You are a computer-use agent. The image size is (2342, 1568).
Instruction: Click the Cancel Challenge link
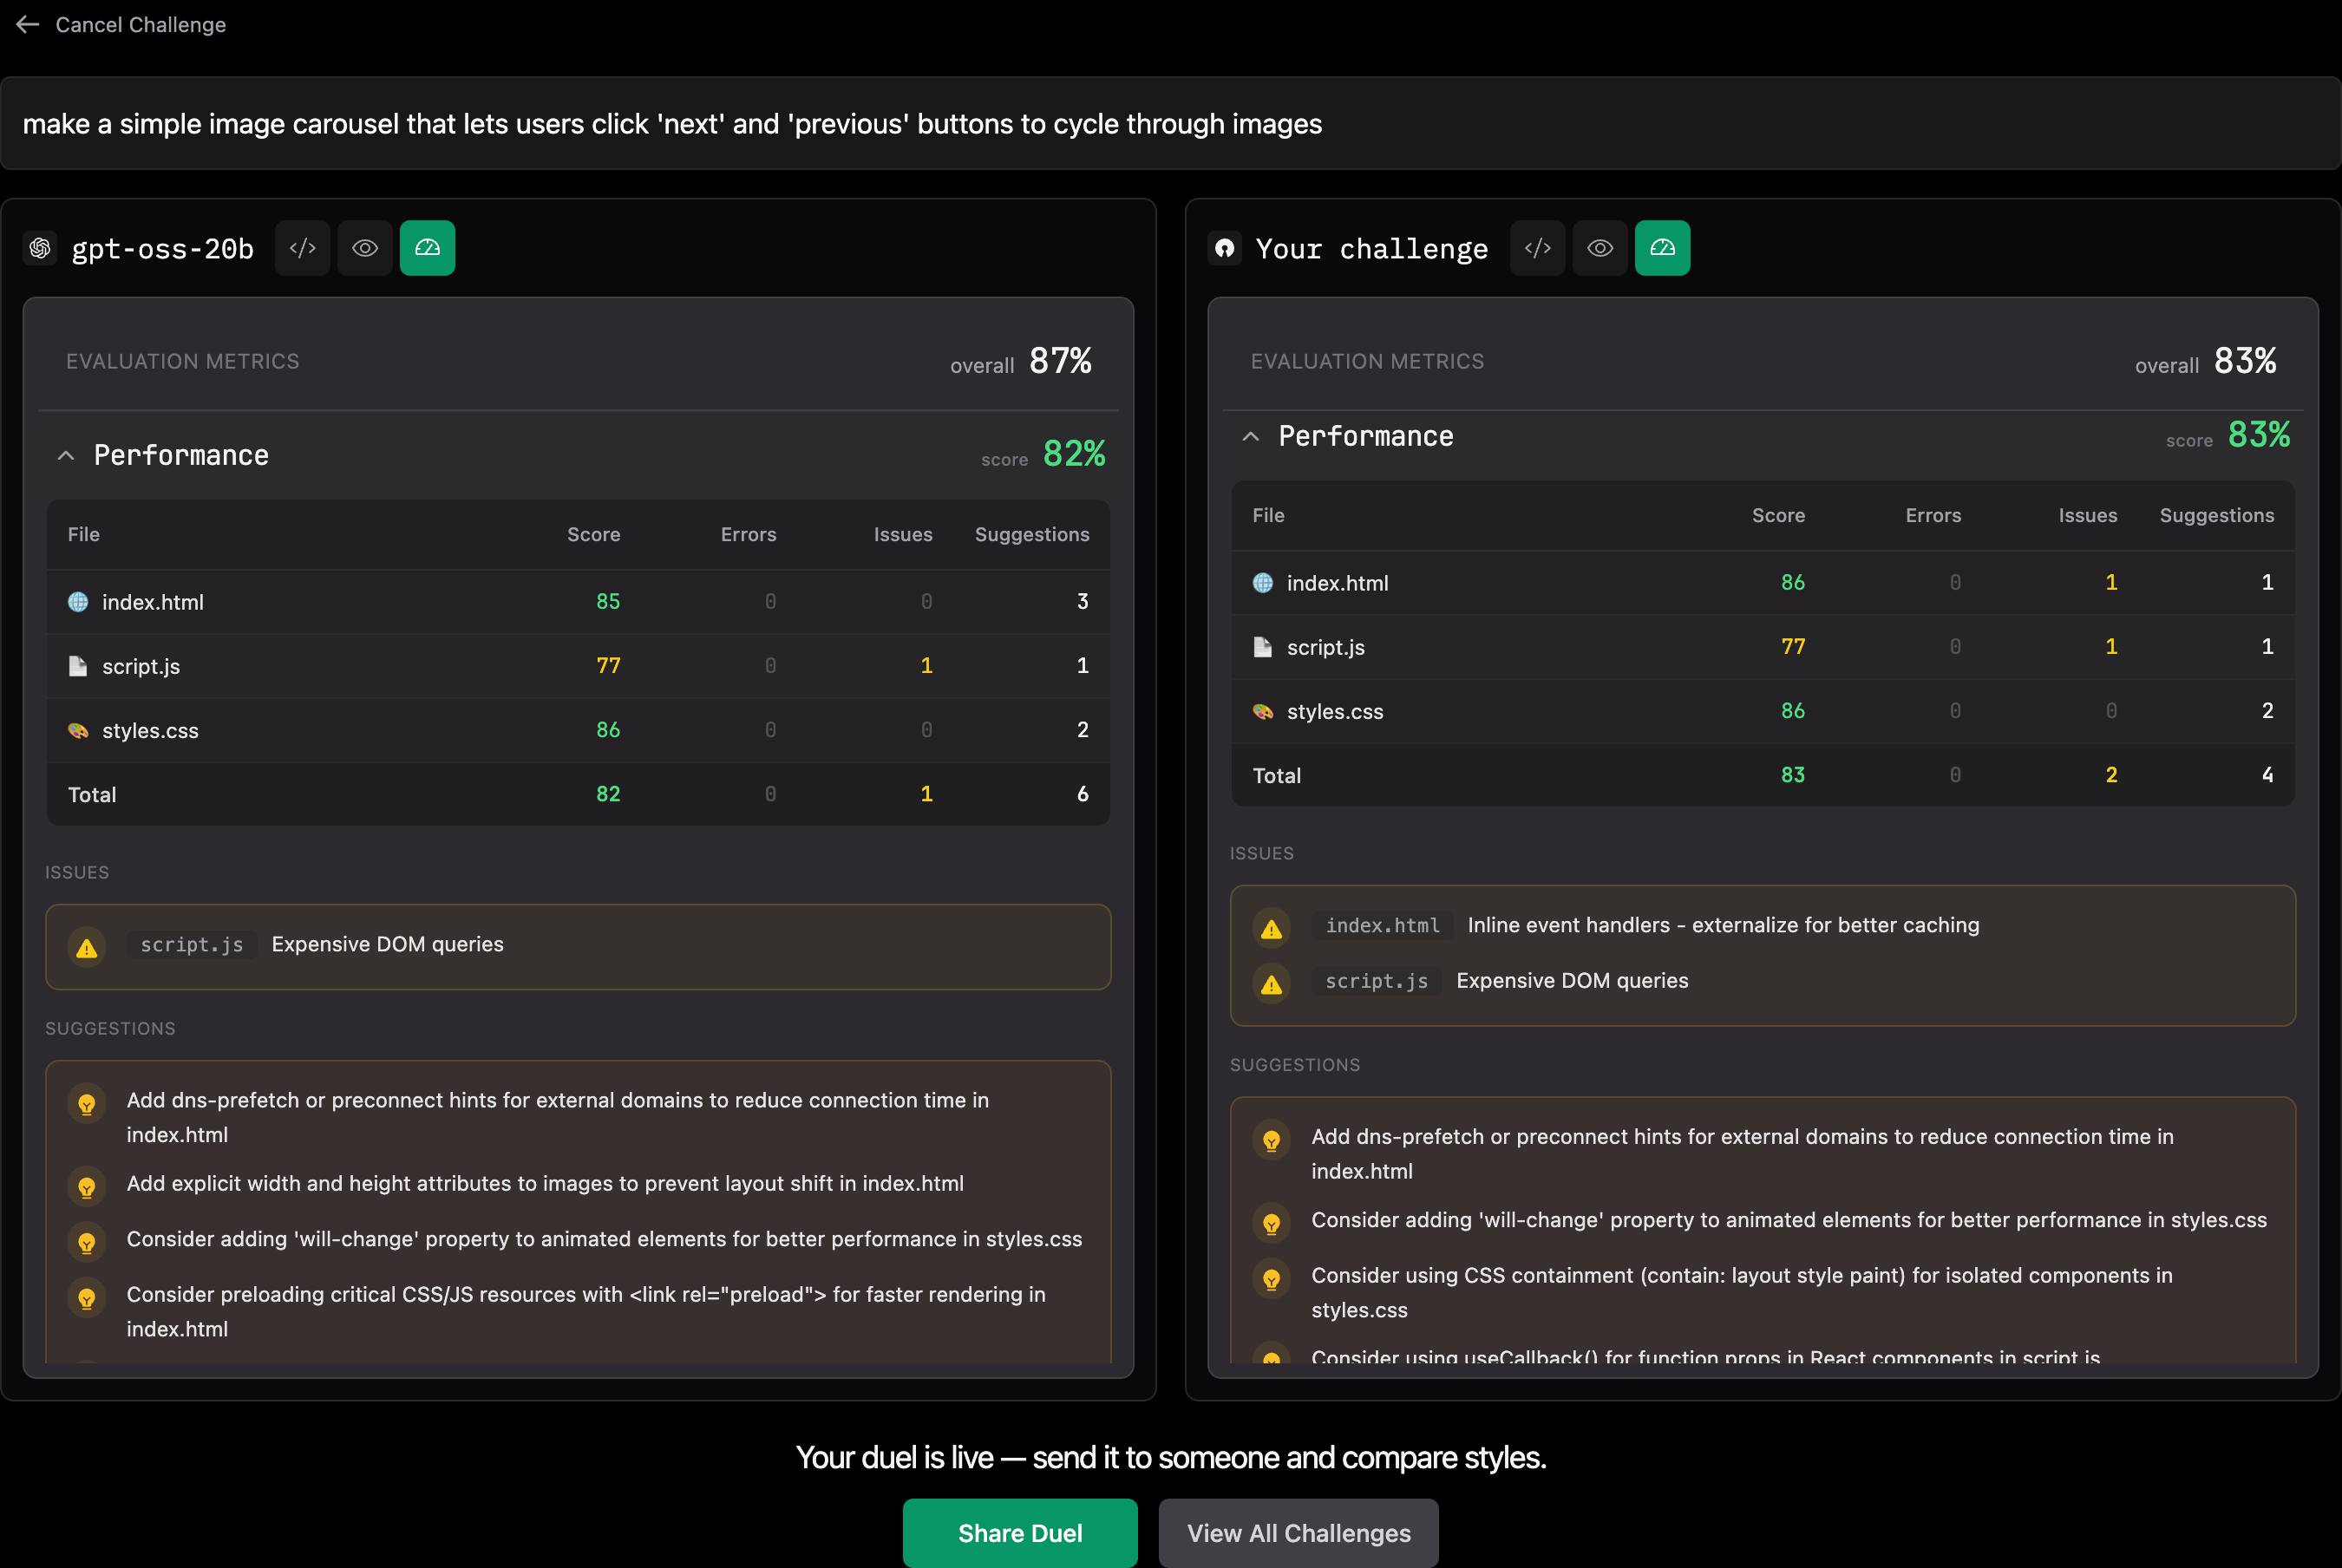(140, 24)
